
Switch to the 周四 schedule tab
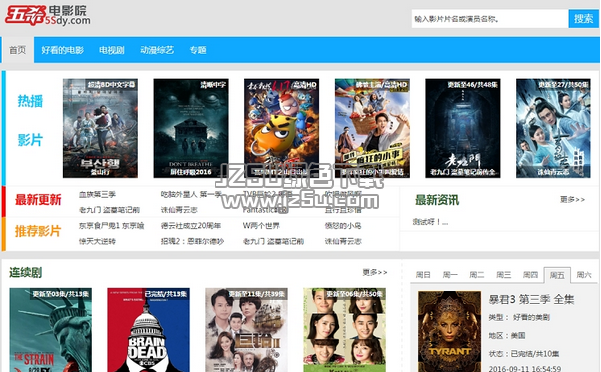(530, 275)
